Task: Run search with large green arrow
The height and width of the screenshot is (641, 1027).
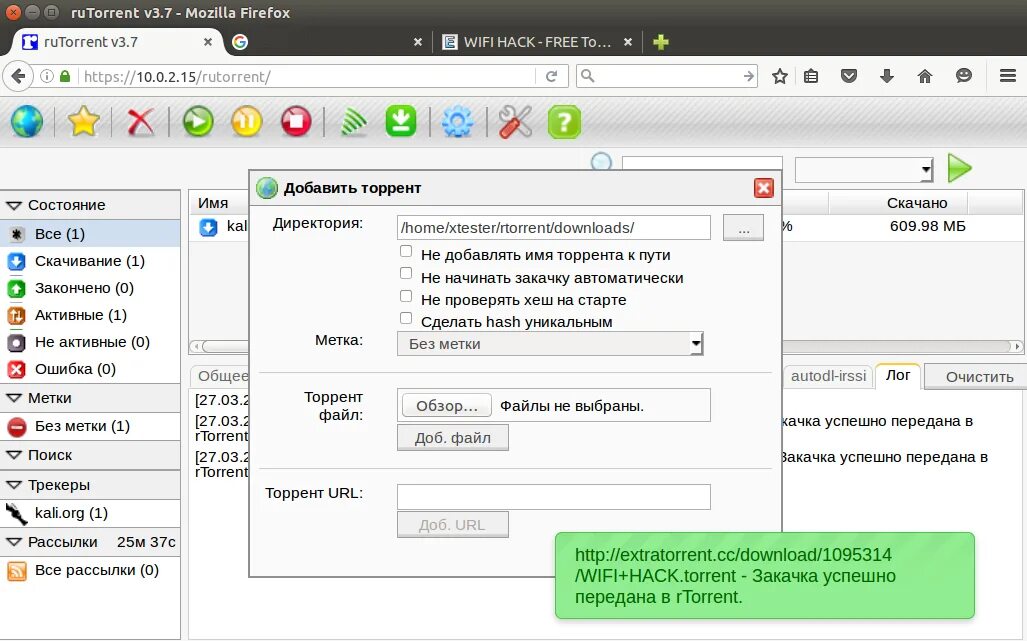Action: pos(960,168)
